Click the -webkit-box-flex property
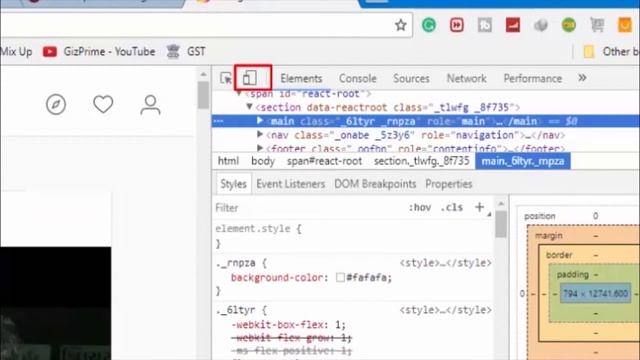Image resolution: width=640 pixels, height=360 pixels. point(280,325)
